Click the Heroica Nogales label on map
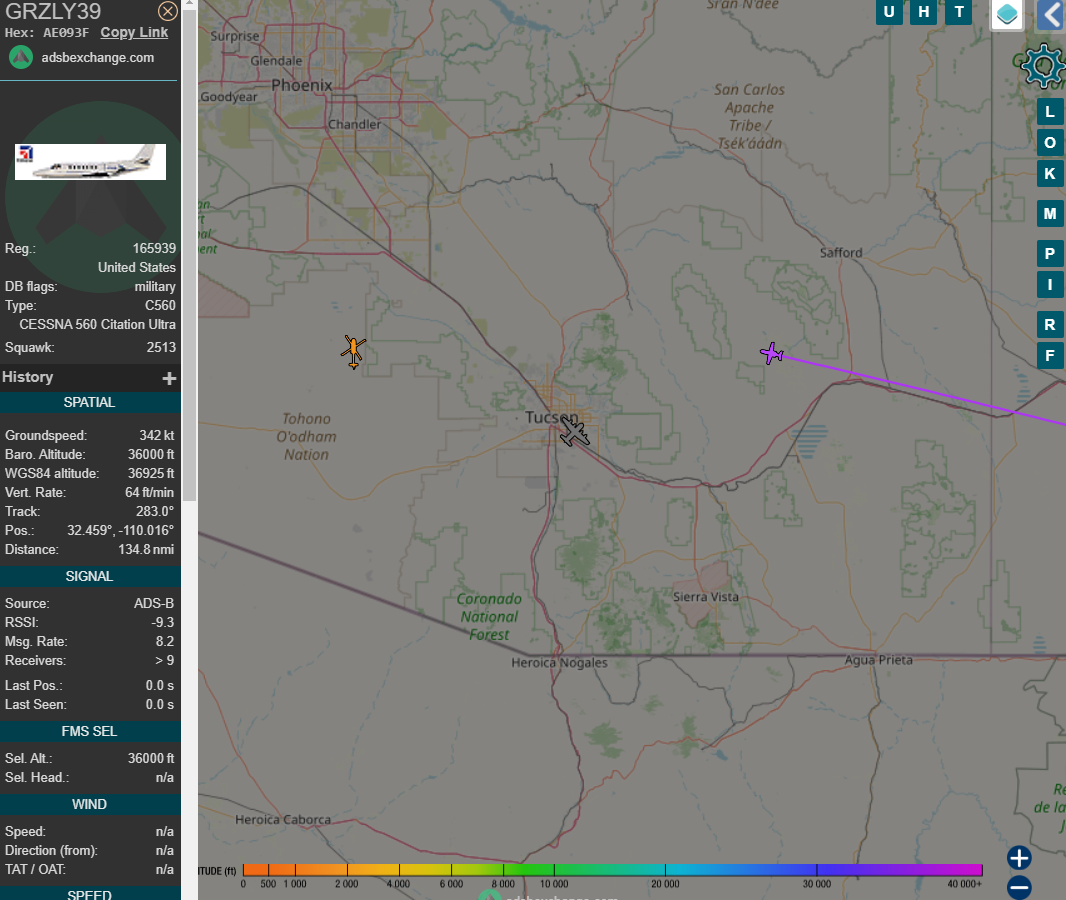 coord(560,663)
